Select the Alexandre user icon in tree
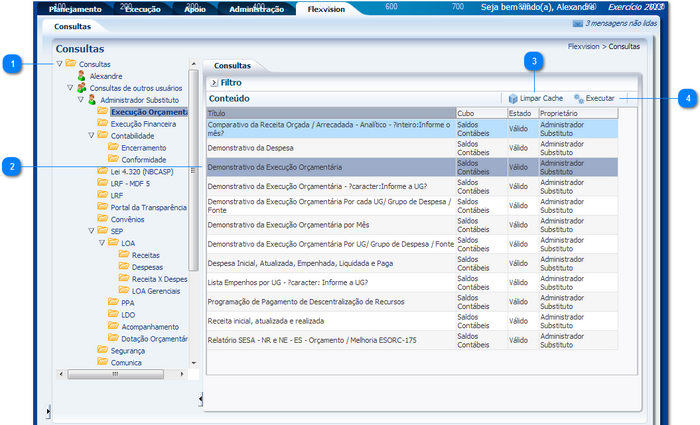 tap(81, 75)
